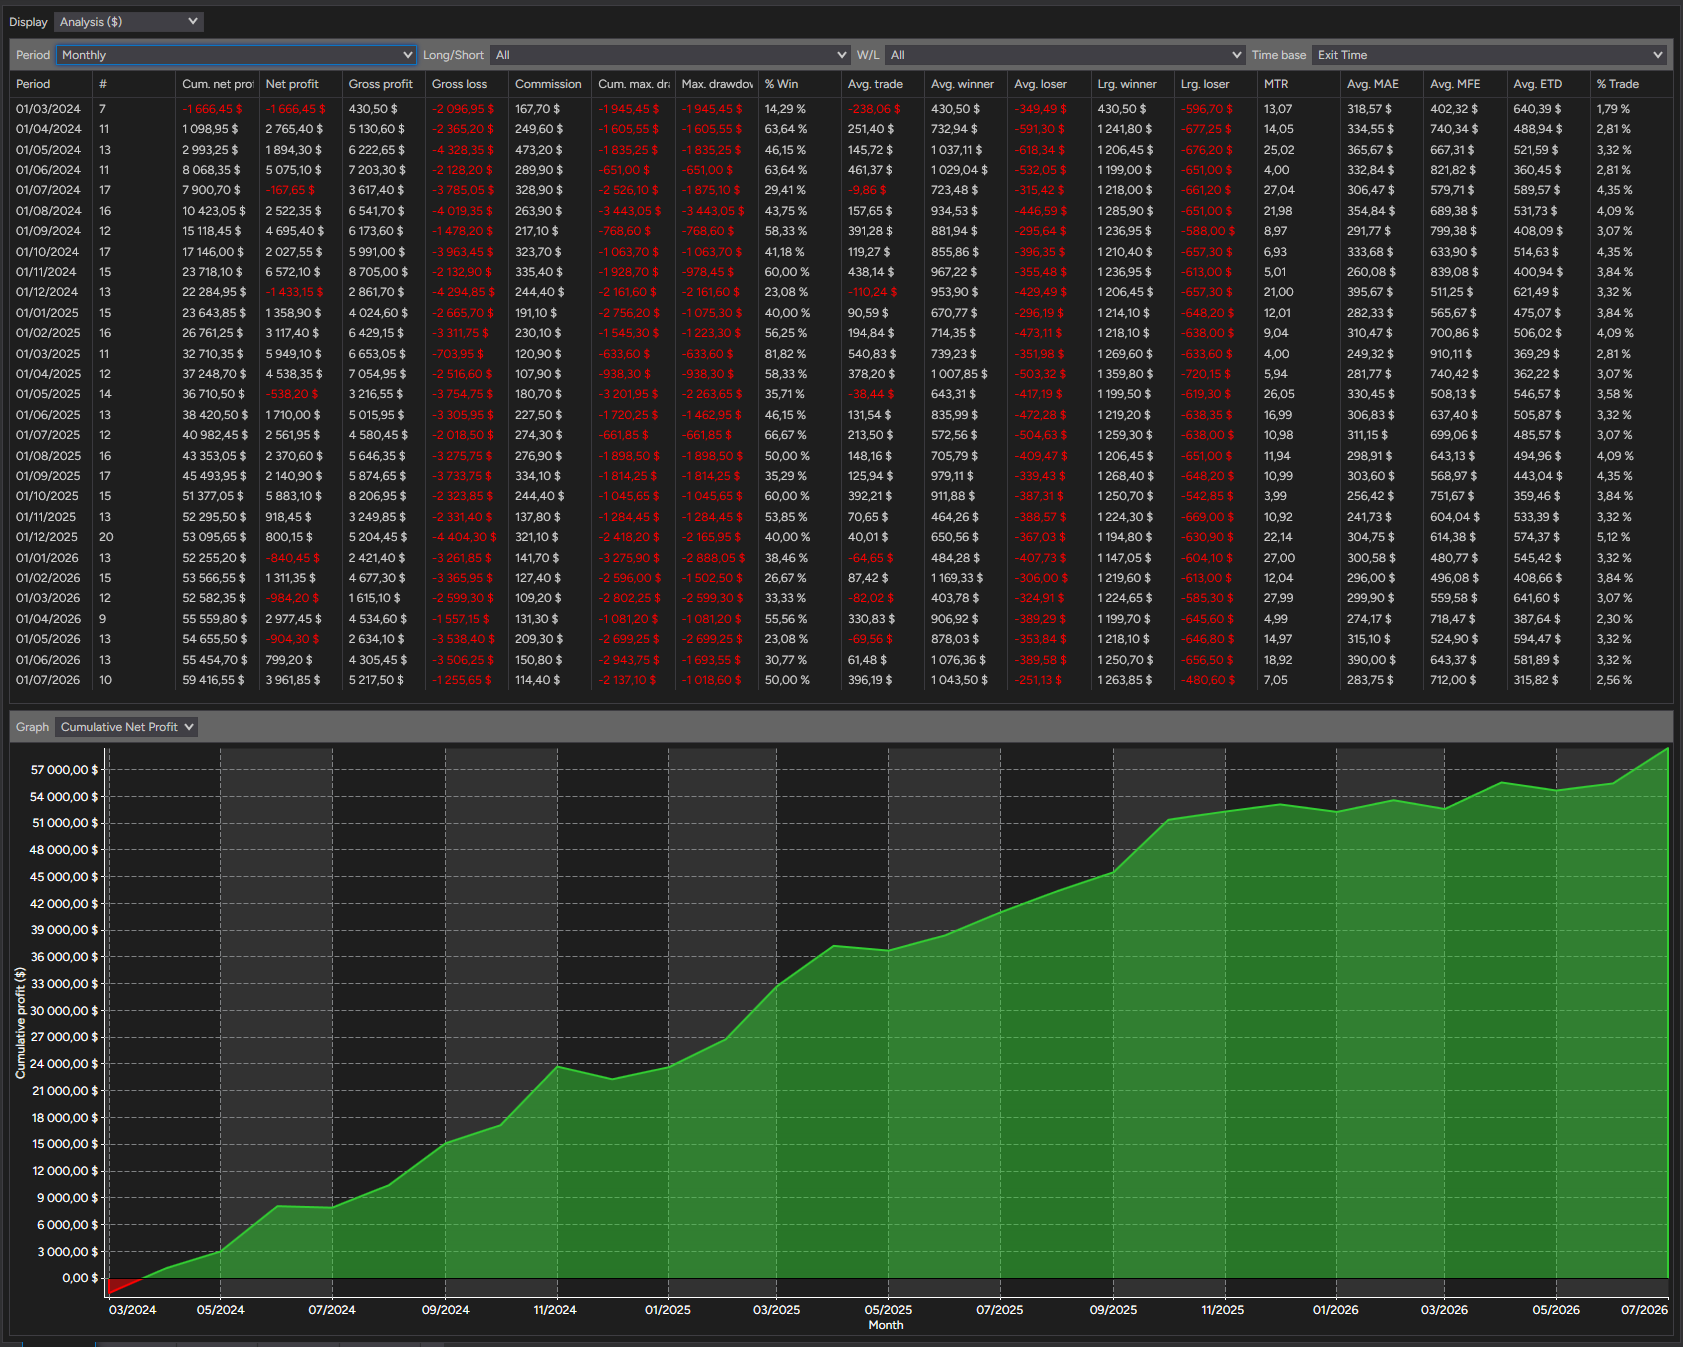Open the Display Analysis ($) dropdown

(x=128, y=22)
